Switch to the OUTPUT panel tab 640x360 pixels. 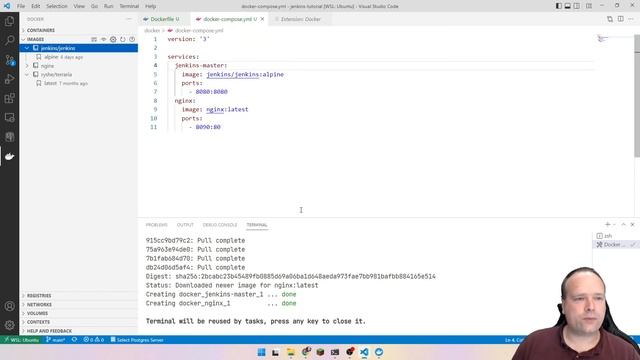185,225
